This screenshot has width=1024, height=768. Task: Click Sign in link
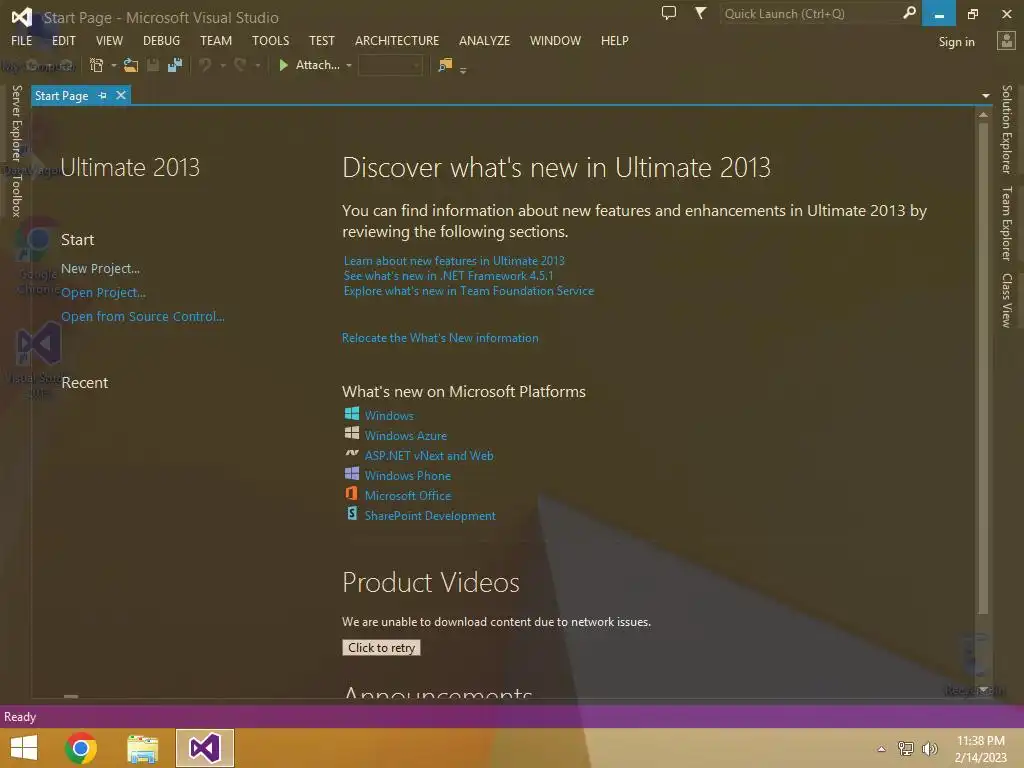click(x=956, y=42)
